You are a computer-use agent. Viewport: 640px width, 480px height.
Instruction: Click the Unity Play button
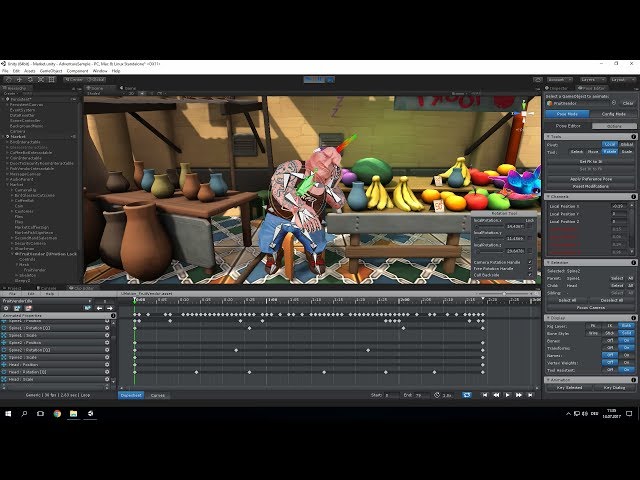coord(309,80)
